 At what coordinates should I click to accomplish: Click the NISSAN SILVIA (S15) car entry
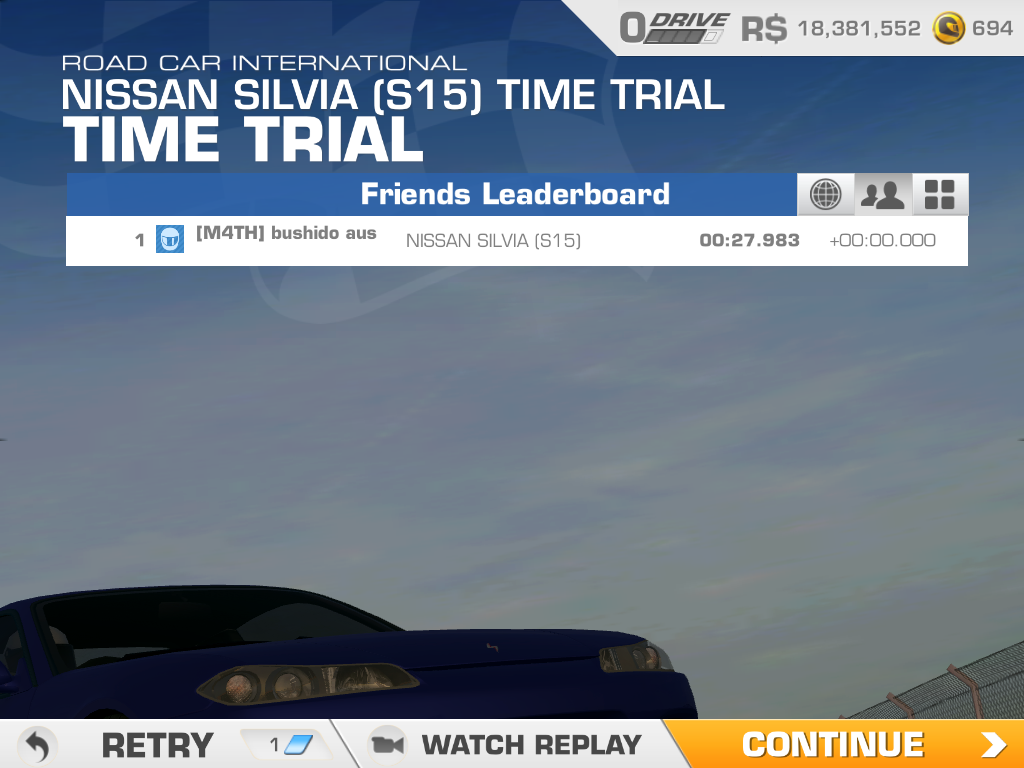pyautogui.click(x=493, y=241)
